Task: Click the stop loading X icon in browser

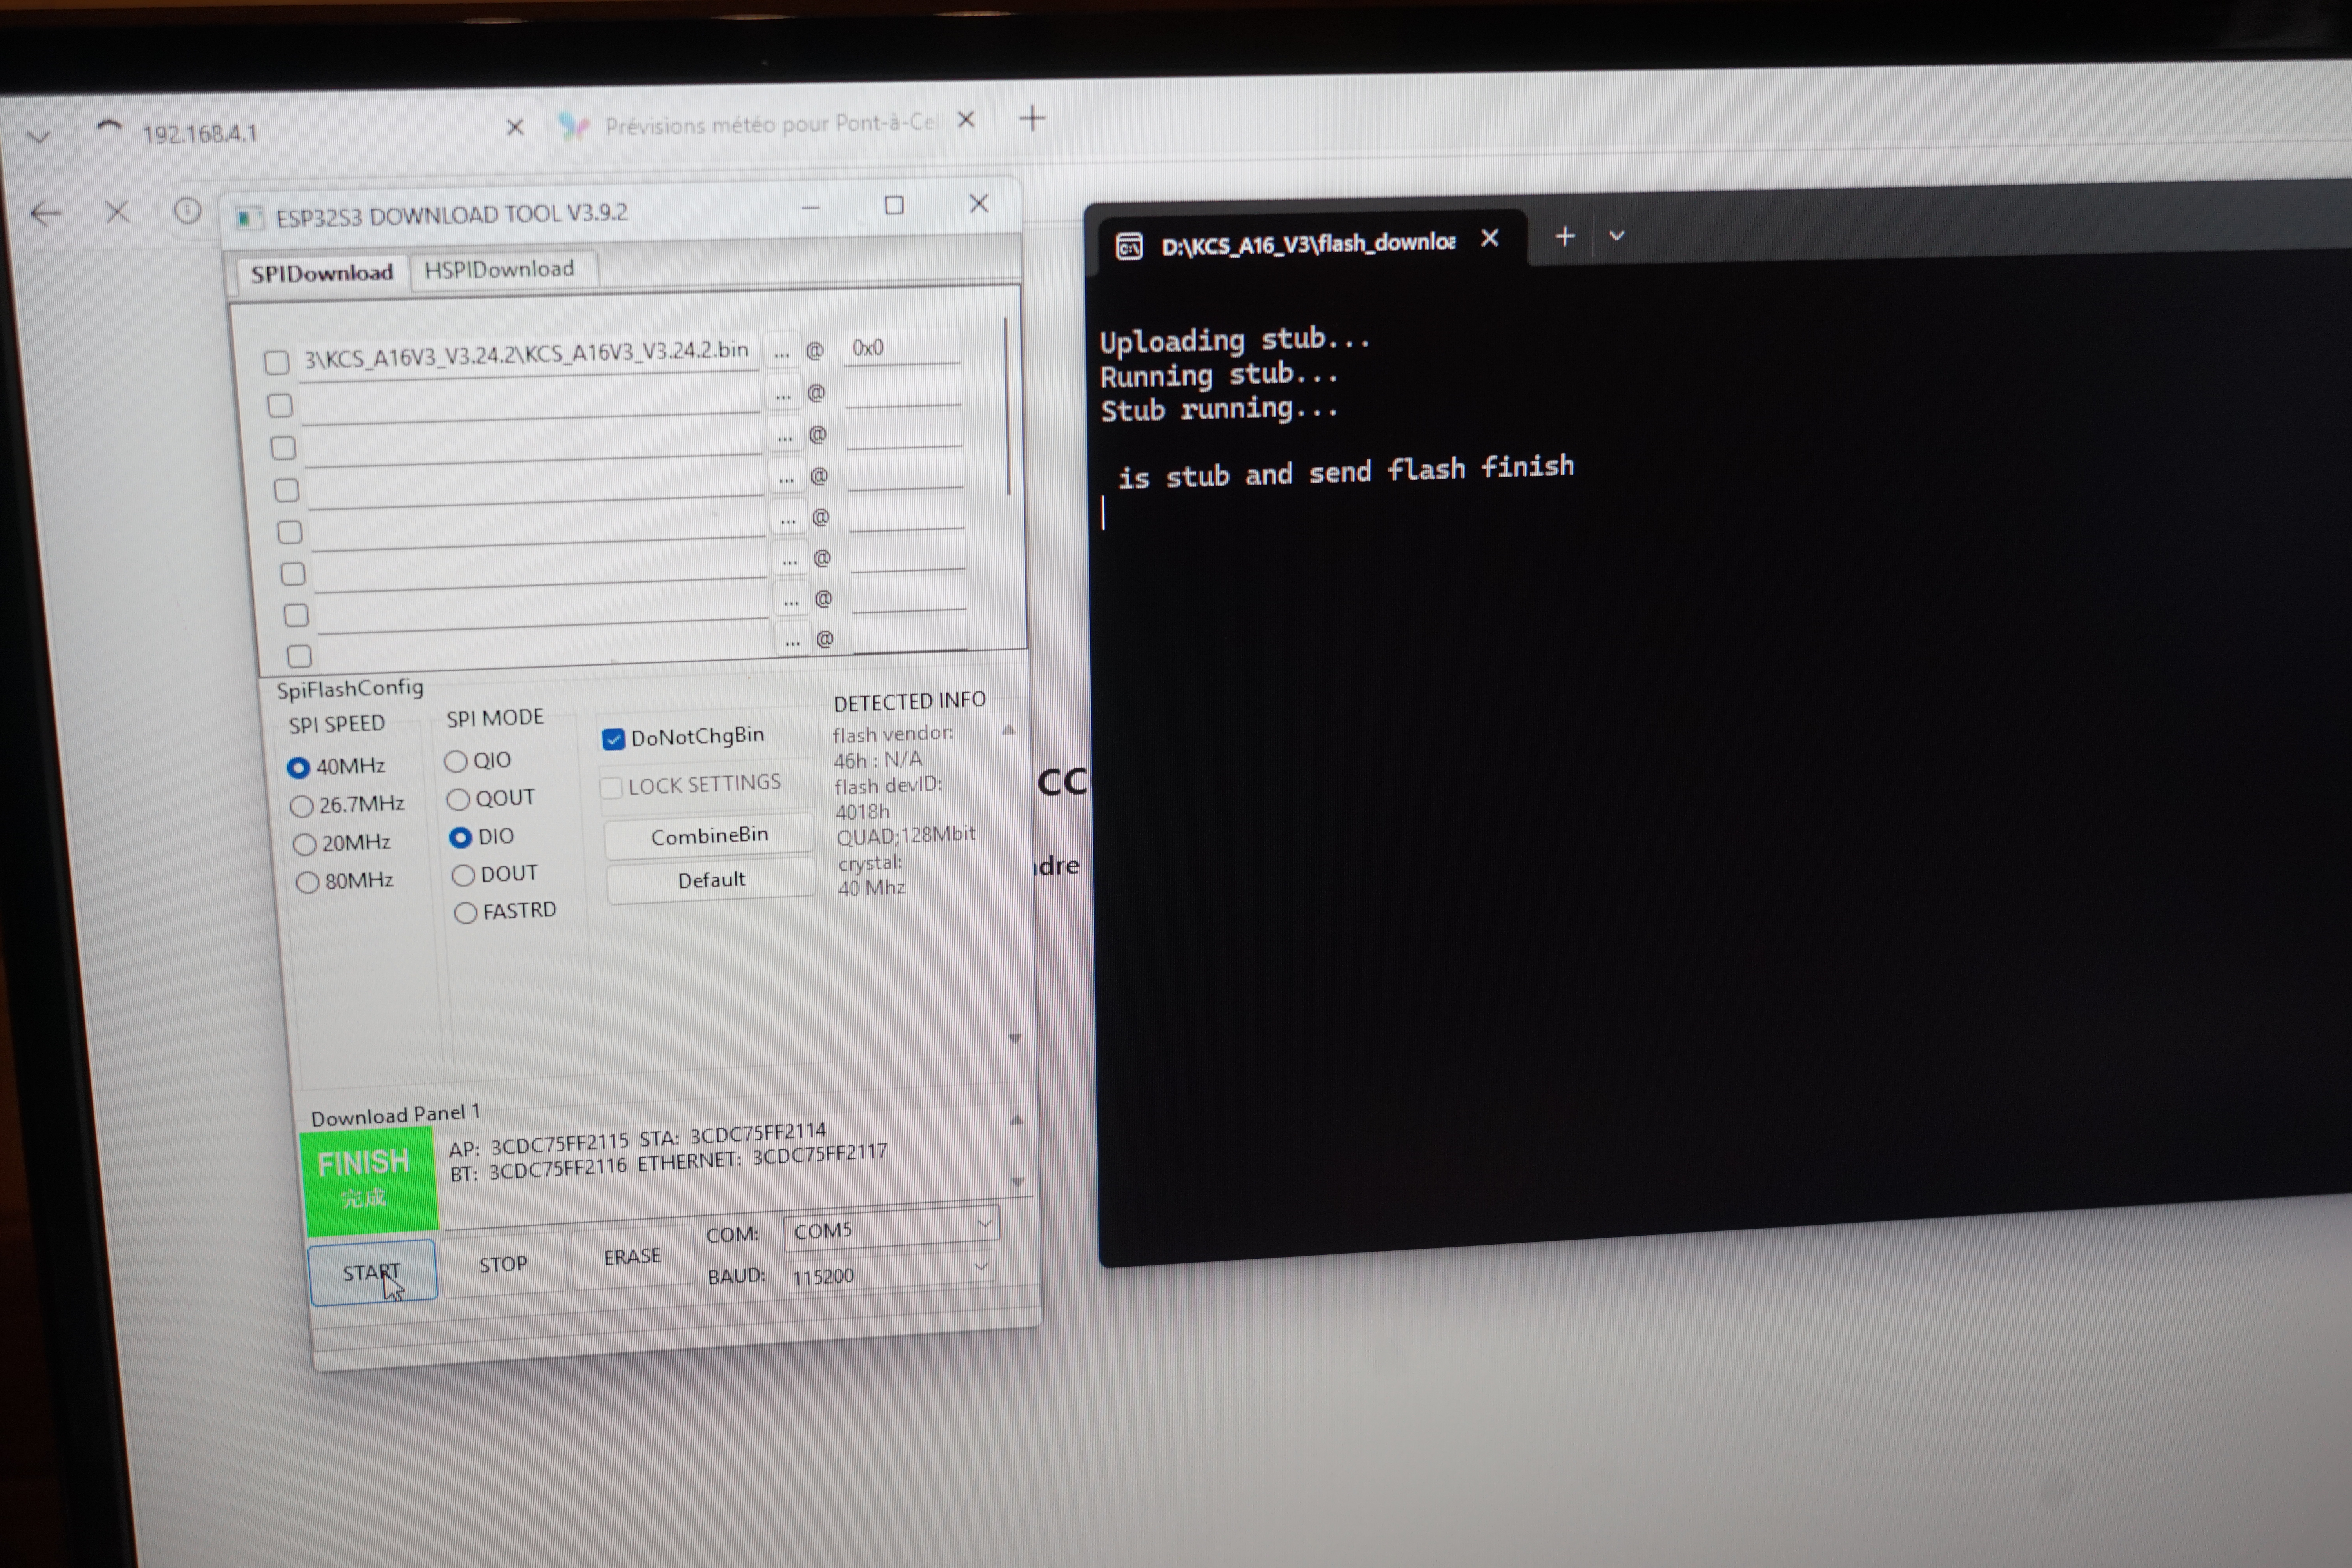Action: point(117,212)
